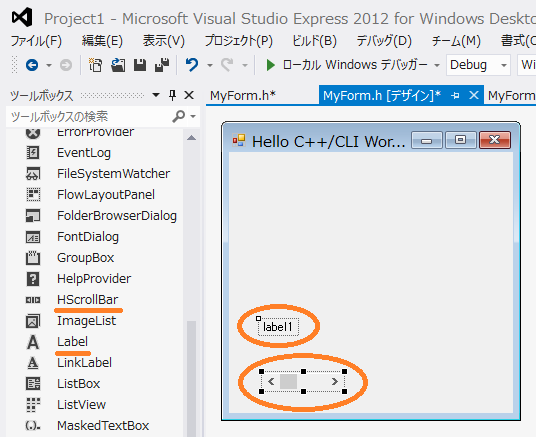Screen dimensions: 536x437
Task: Click the navigate backward arrow icon
Action: [32, 65]
